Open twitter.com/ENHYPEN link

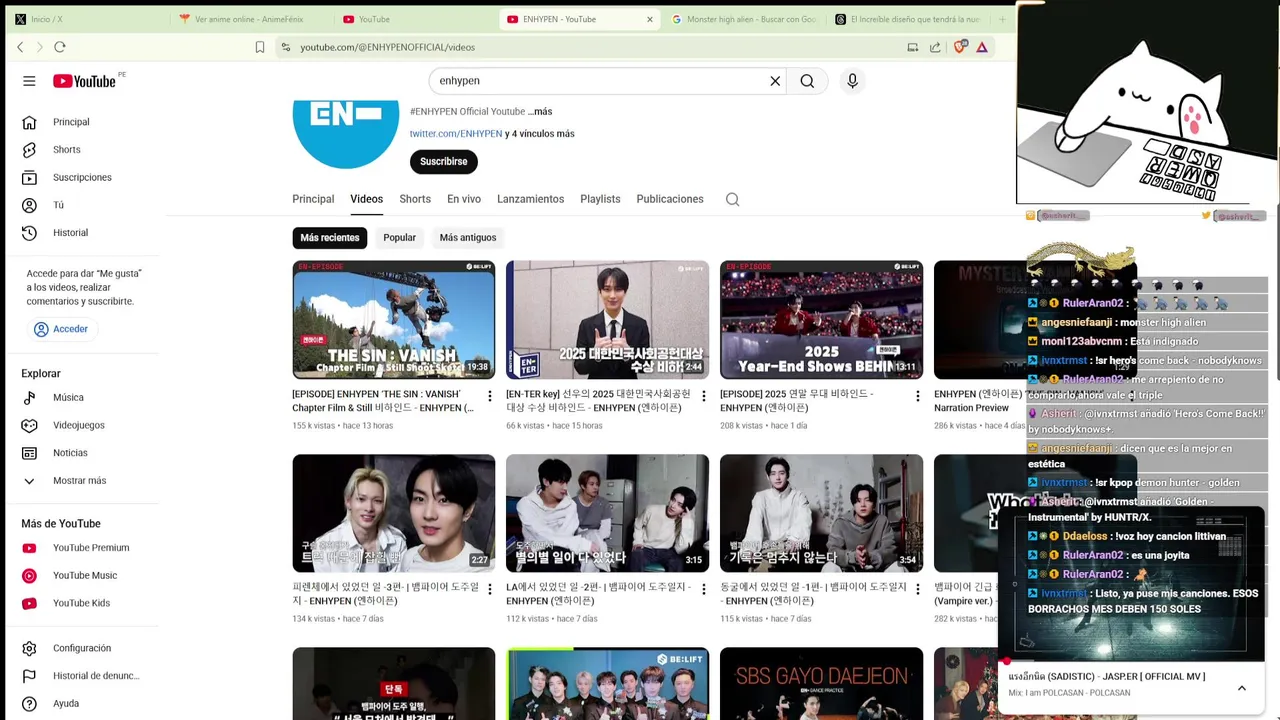pyautogui.click(x=456, y=134)
